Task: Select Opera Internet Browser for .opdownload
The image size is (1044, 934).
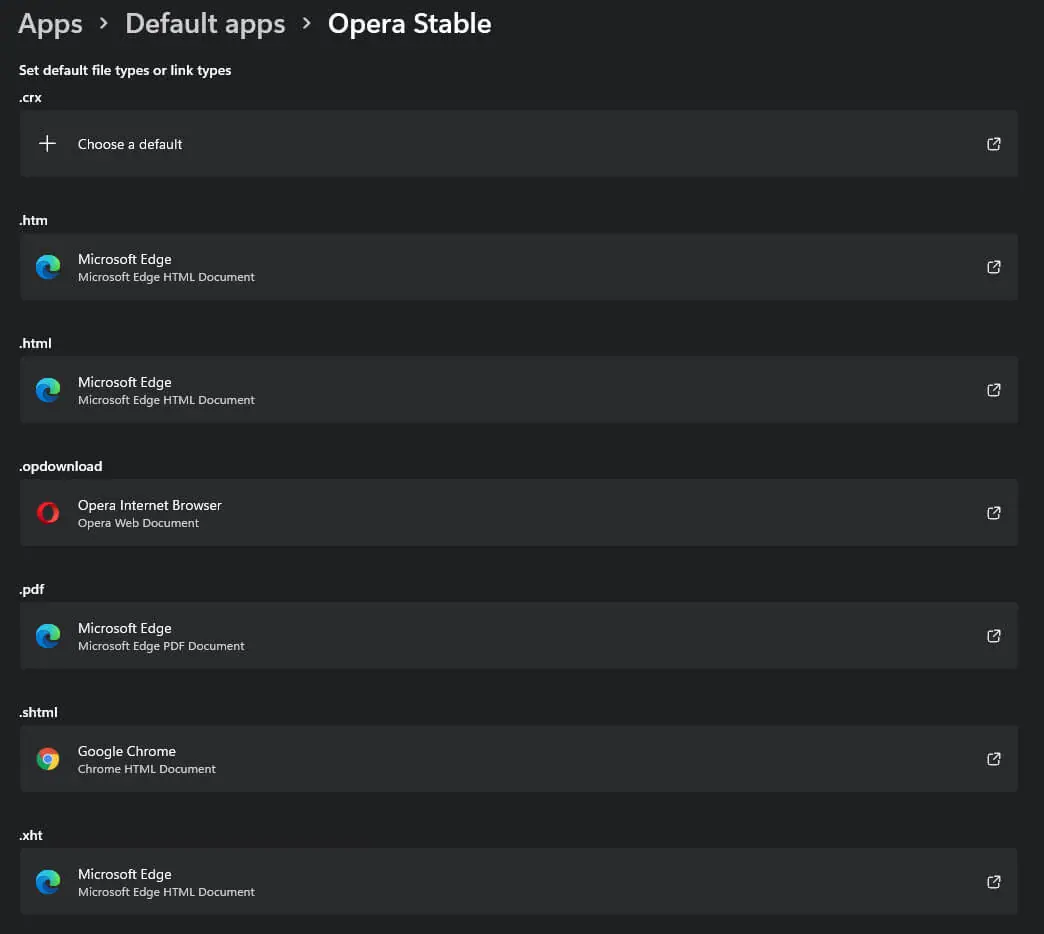Action: pos(519,513)
